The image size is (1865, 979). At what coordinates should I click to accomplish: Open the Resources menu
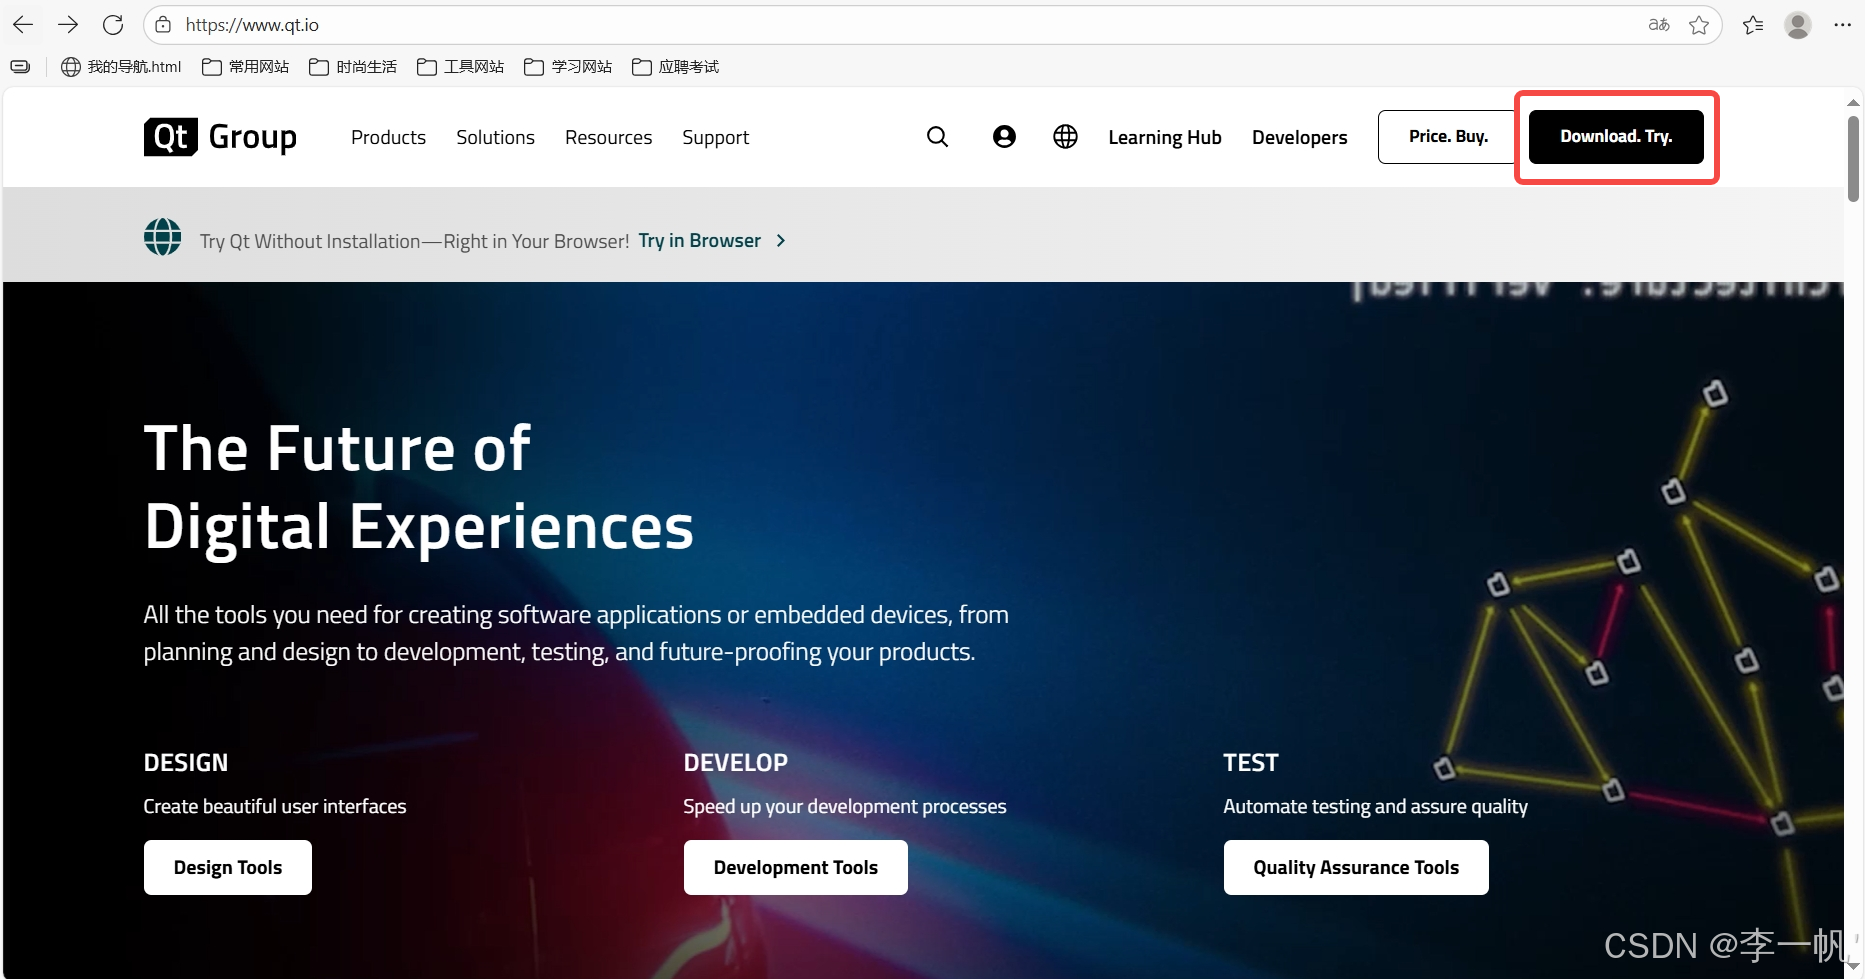[x=608, y=137]
